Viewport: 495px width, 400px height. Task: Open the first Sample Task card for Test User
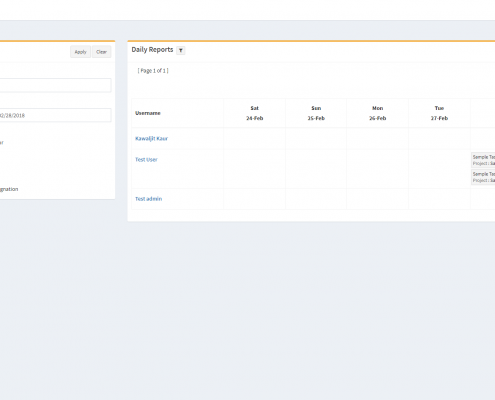[483, 160]
